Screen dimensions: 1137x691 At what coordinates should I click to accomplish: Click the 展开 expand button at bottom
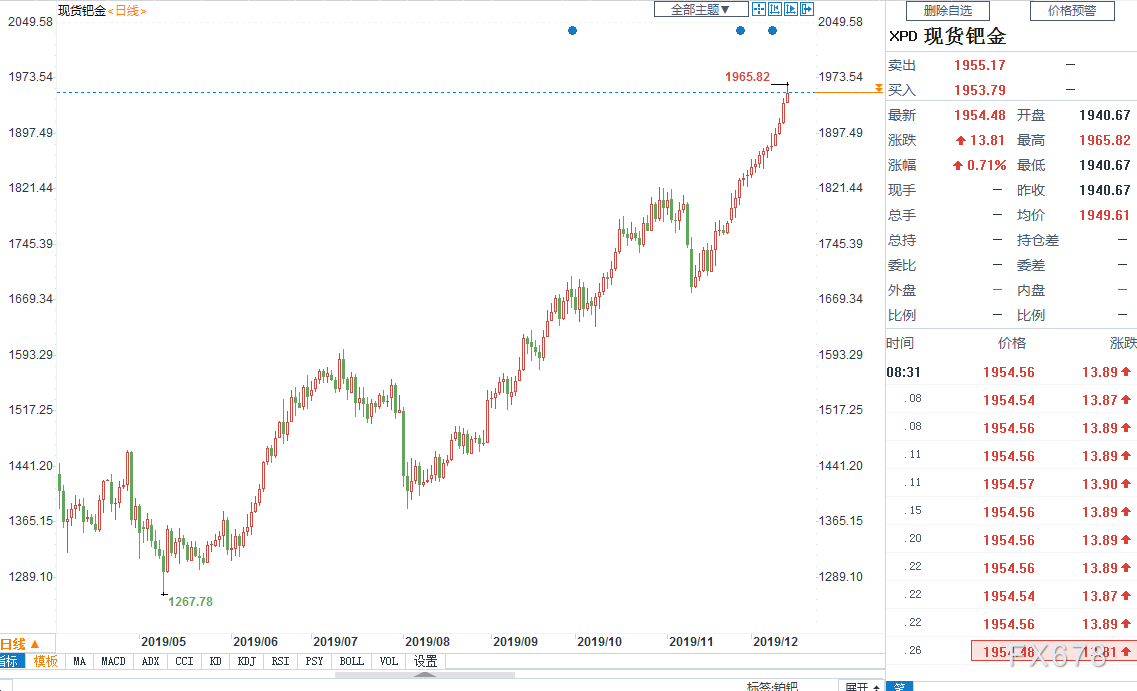tap(861, 686)
